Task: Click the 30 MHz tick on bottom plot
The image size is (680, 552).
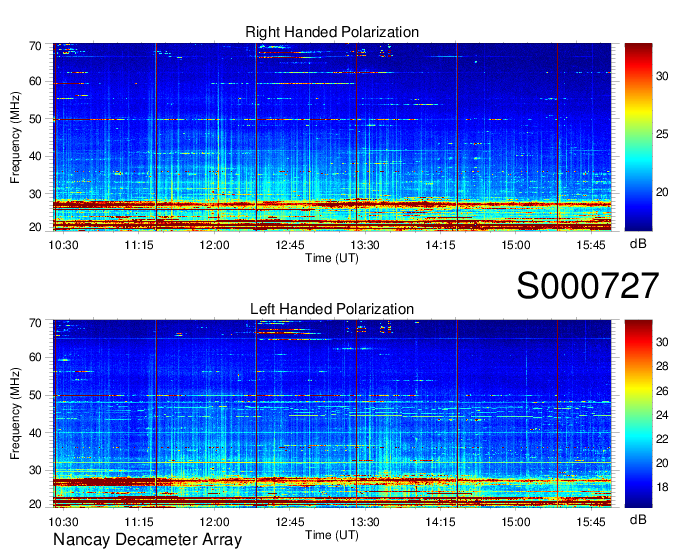Action: (35, 470)
